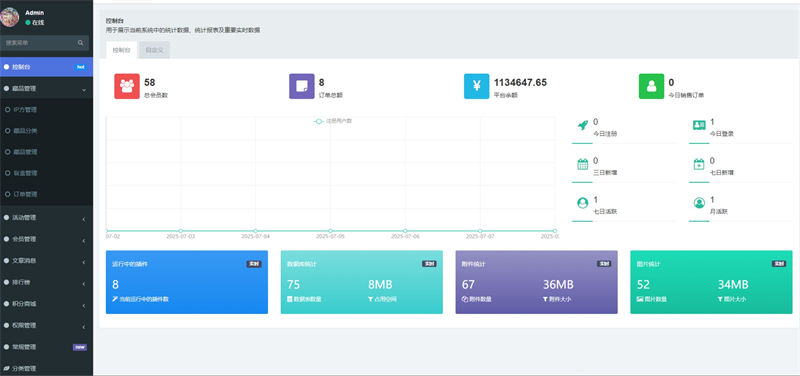Click the icon beside 附件数量
The image size is (800, 376).
coord(464,299)
